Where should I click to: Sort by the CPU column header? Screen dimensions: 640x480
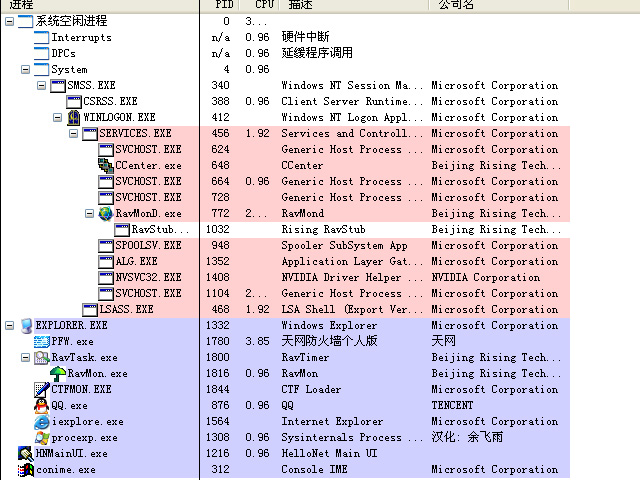coord(259,5)
